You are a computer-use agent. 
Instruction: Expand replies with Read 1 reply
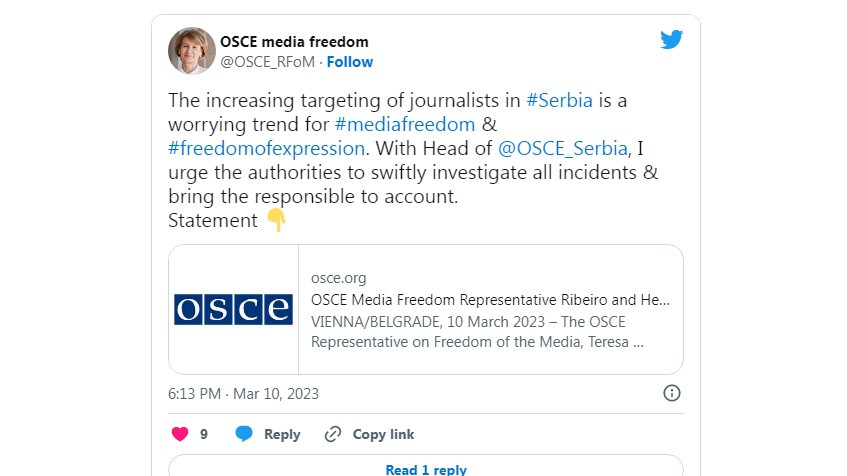[x=426, y=469]
